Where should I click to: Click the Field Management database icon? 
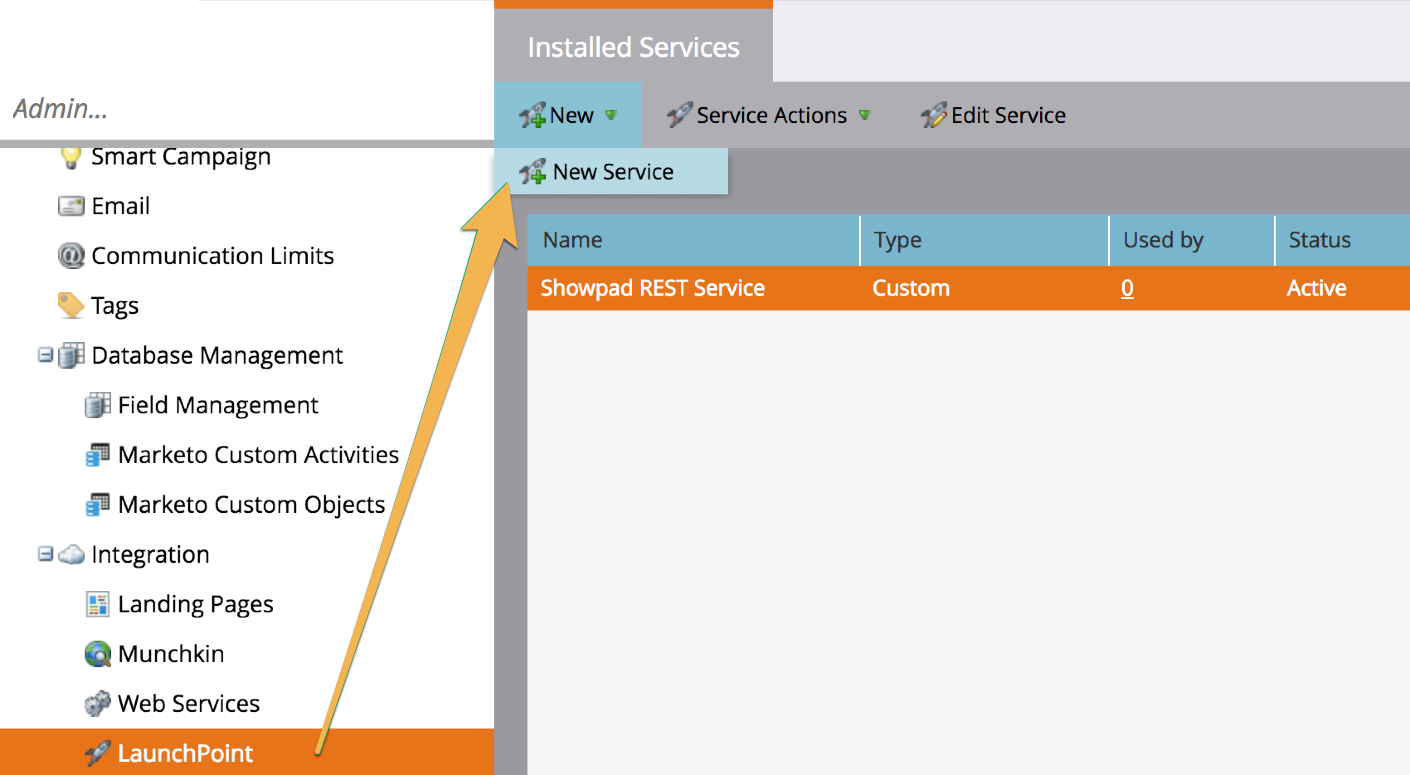[x=96, y=404]
